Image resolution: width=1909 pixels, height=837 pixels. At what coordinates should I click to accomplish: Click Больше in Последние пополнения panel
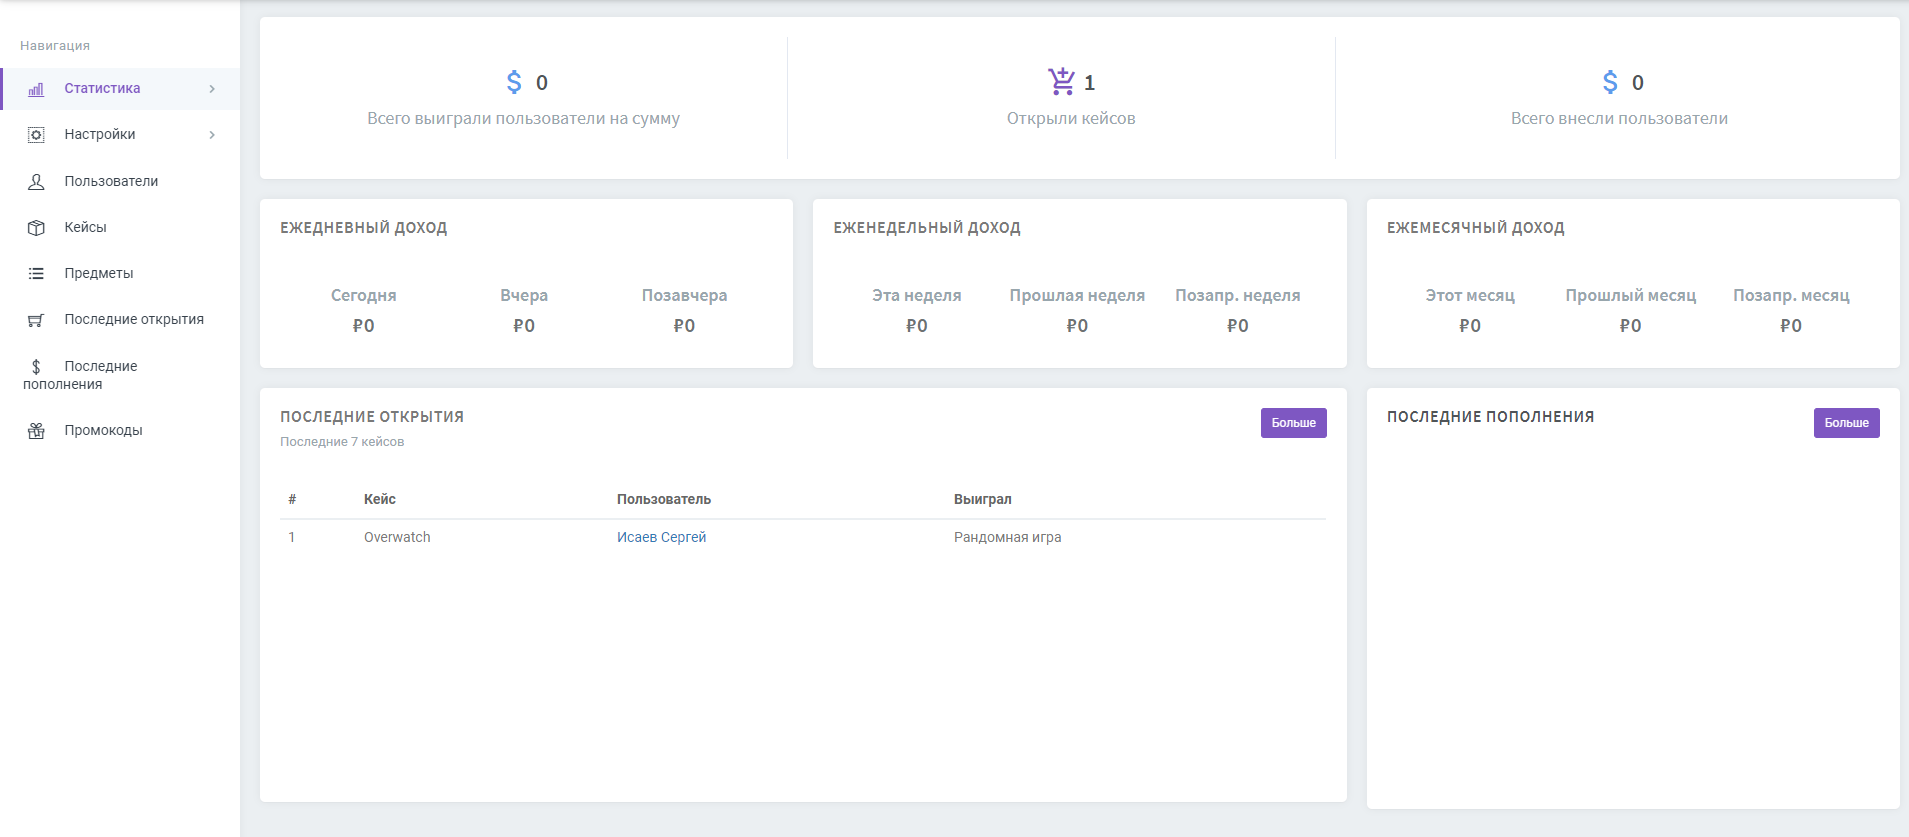coord(1846,423)
